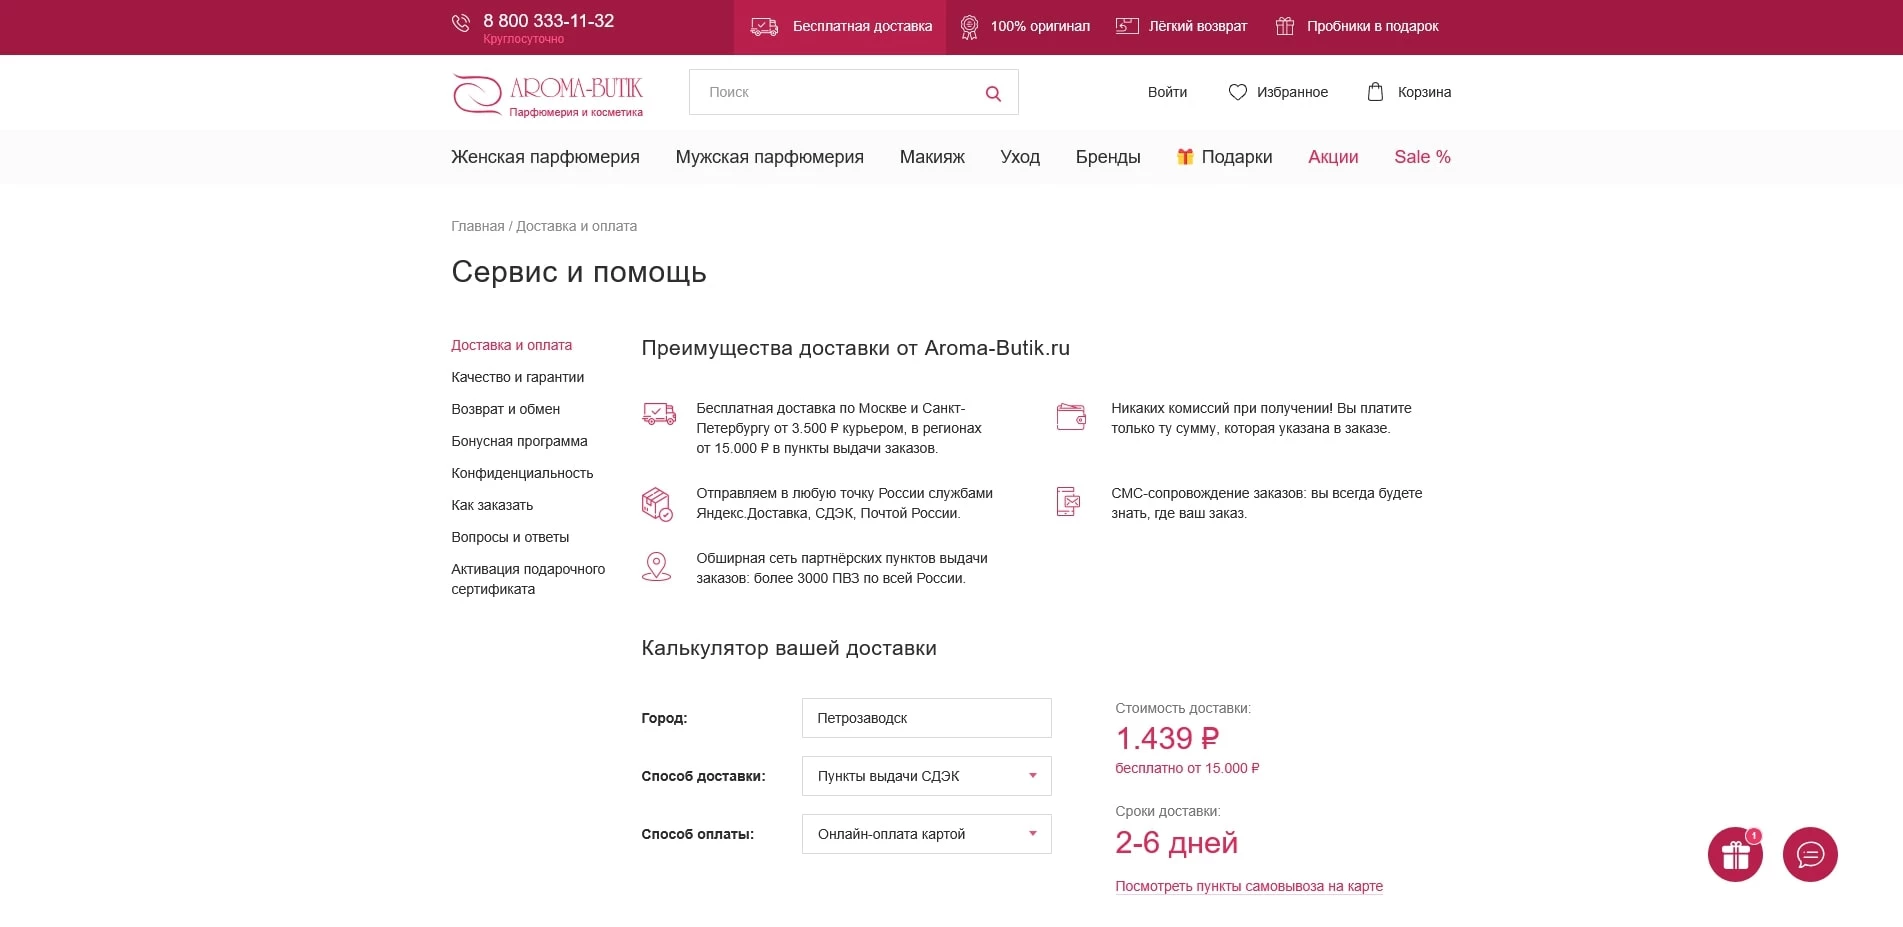Open the chat support bubble icon
This screenshot has width=1903, height=927.
click(1811, 855)
